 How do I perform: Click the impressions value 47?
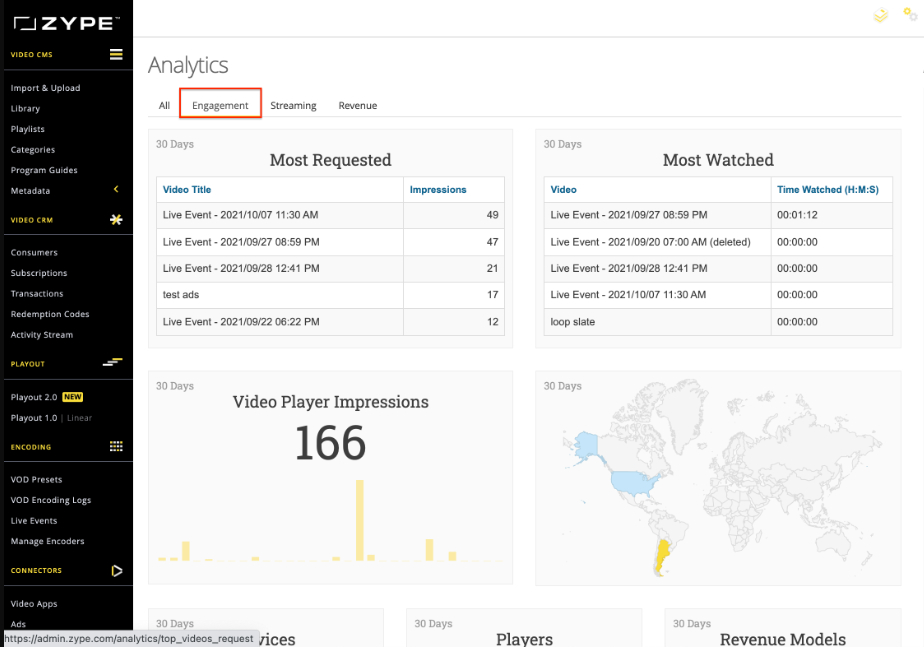[x=493, y=242]
